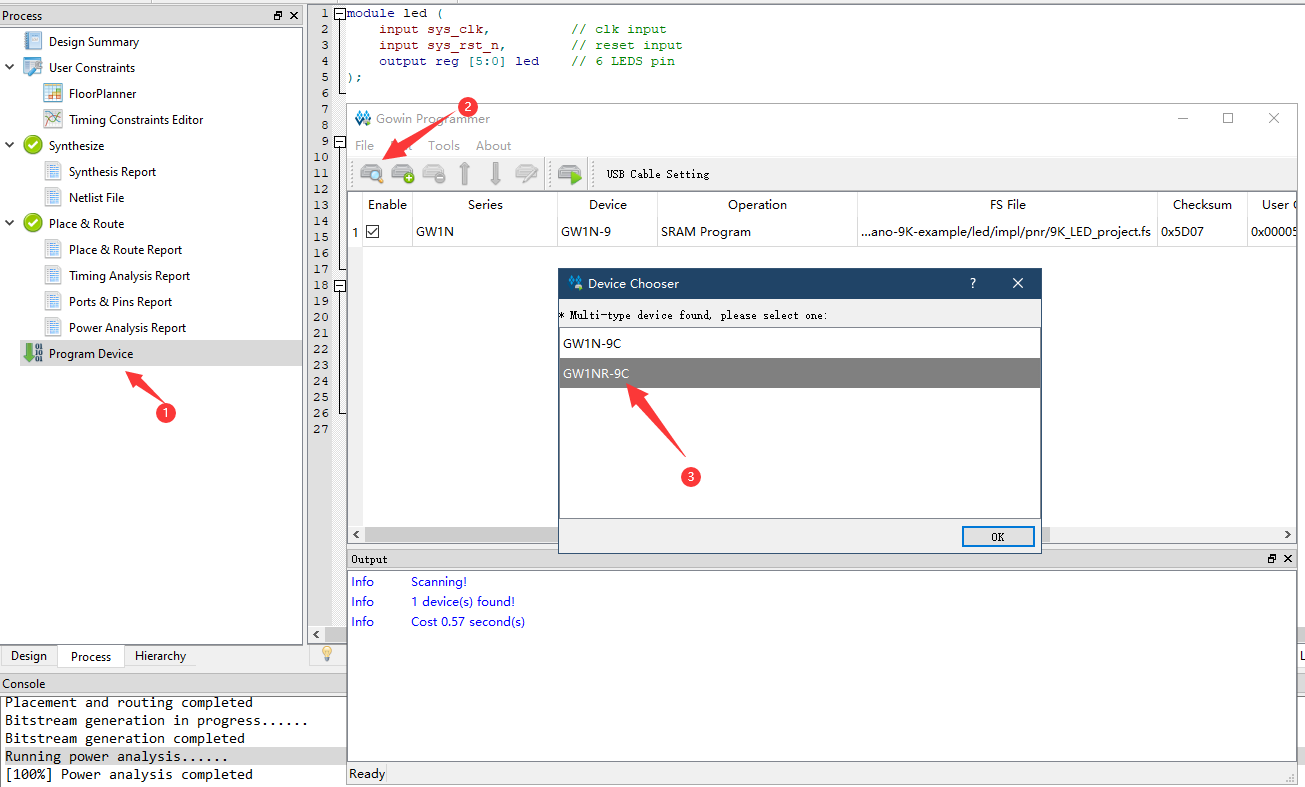
Task: Close the Device Chooser dialog
Action: (x=1018, y=283)
